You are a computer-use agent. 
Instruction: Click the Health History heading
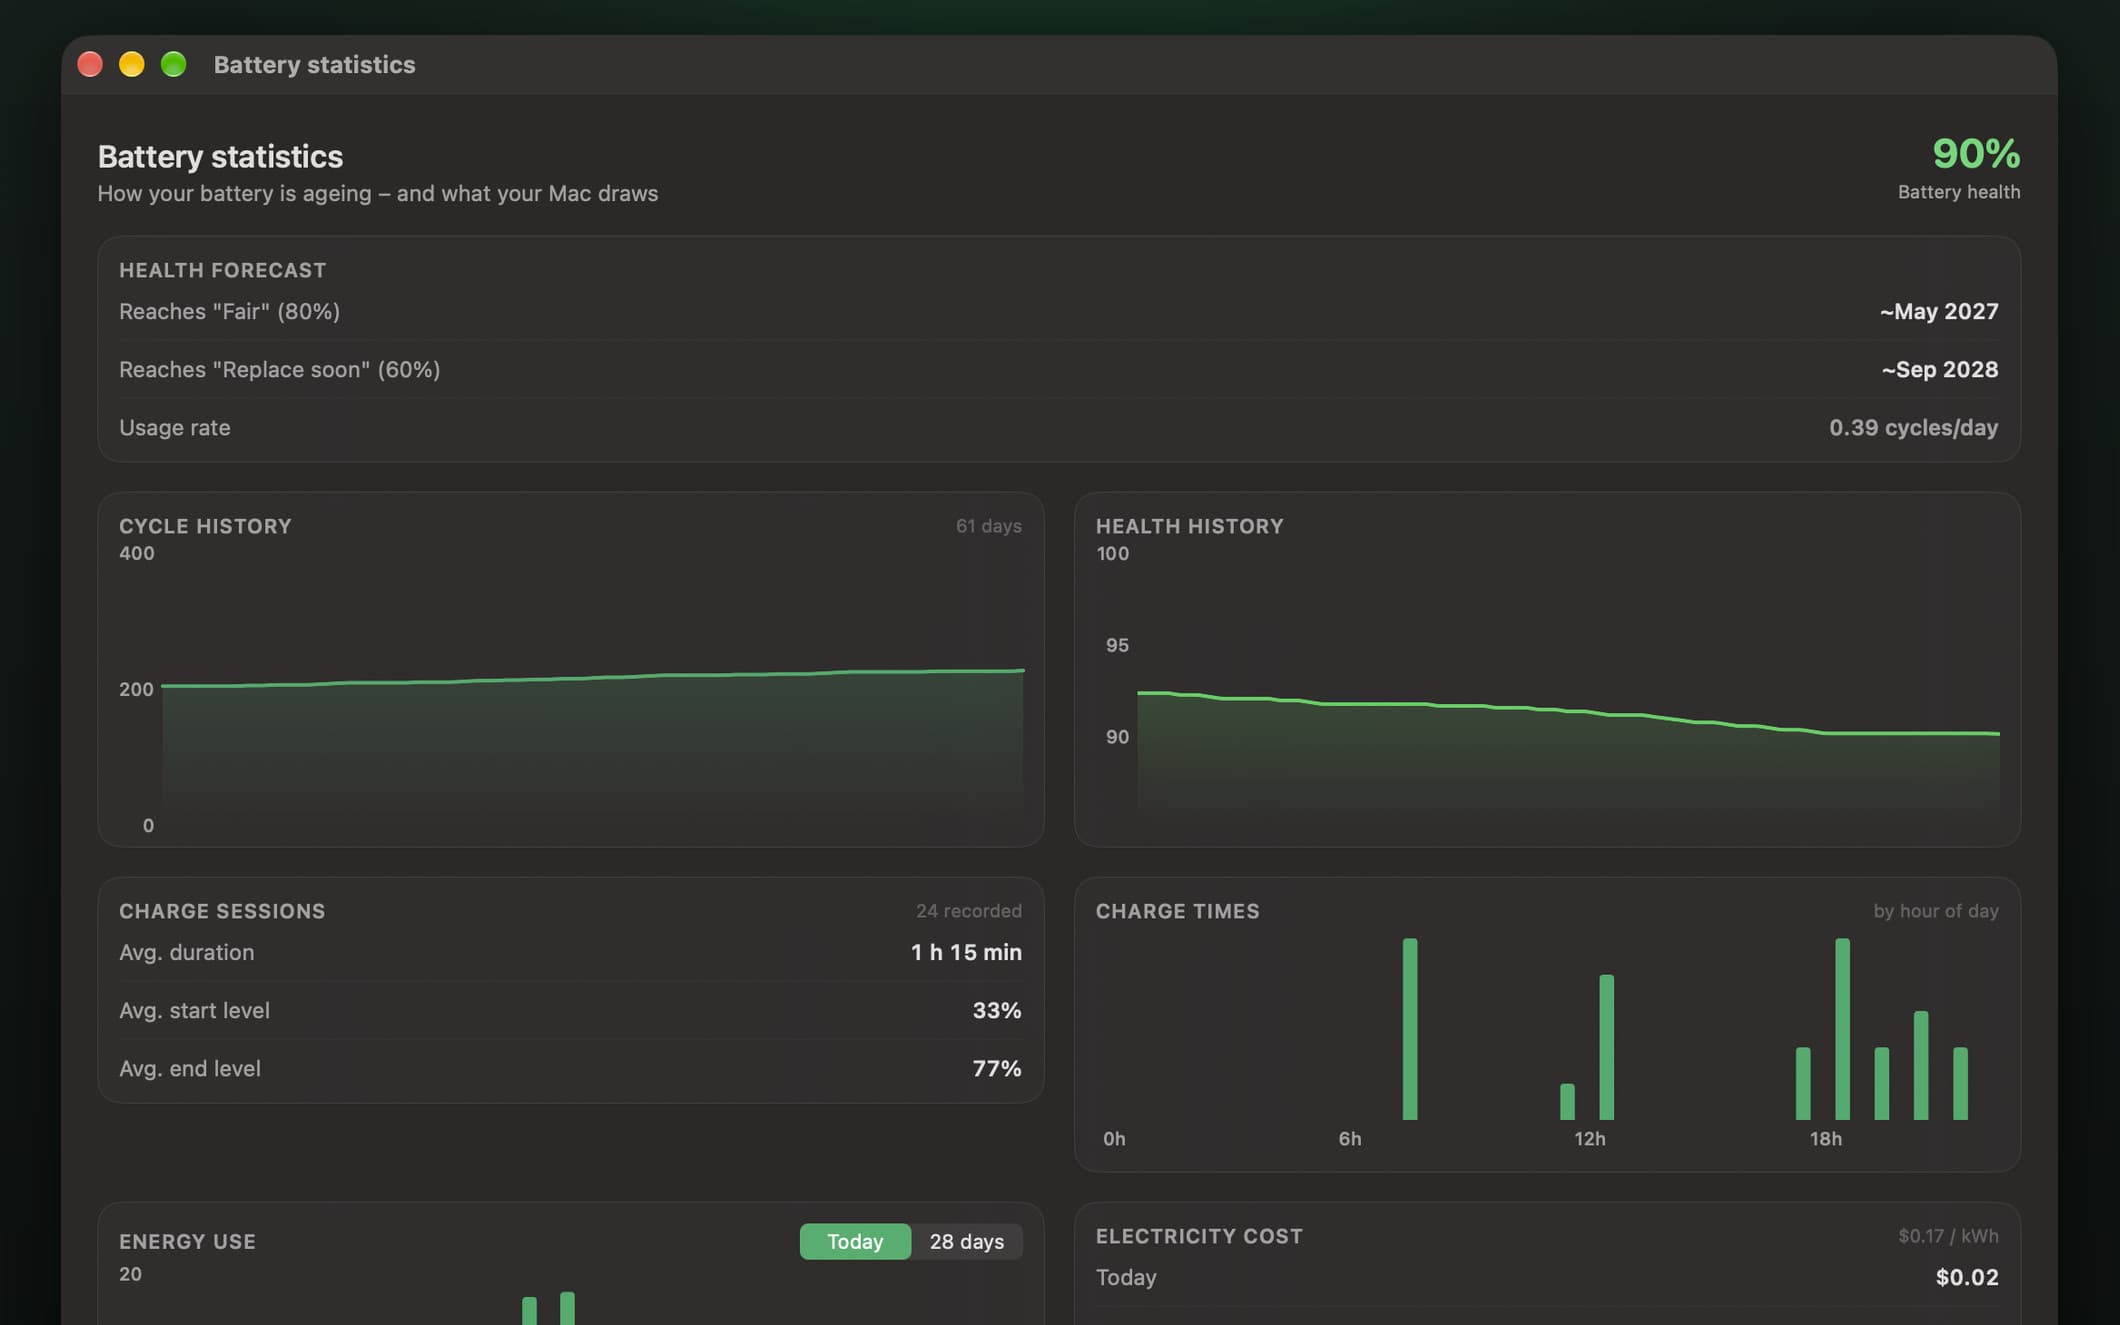click(1189, 526)
